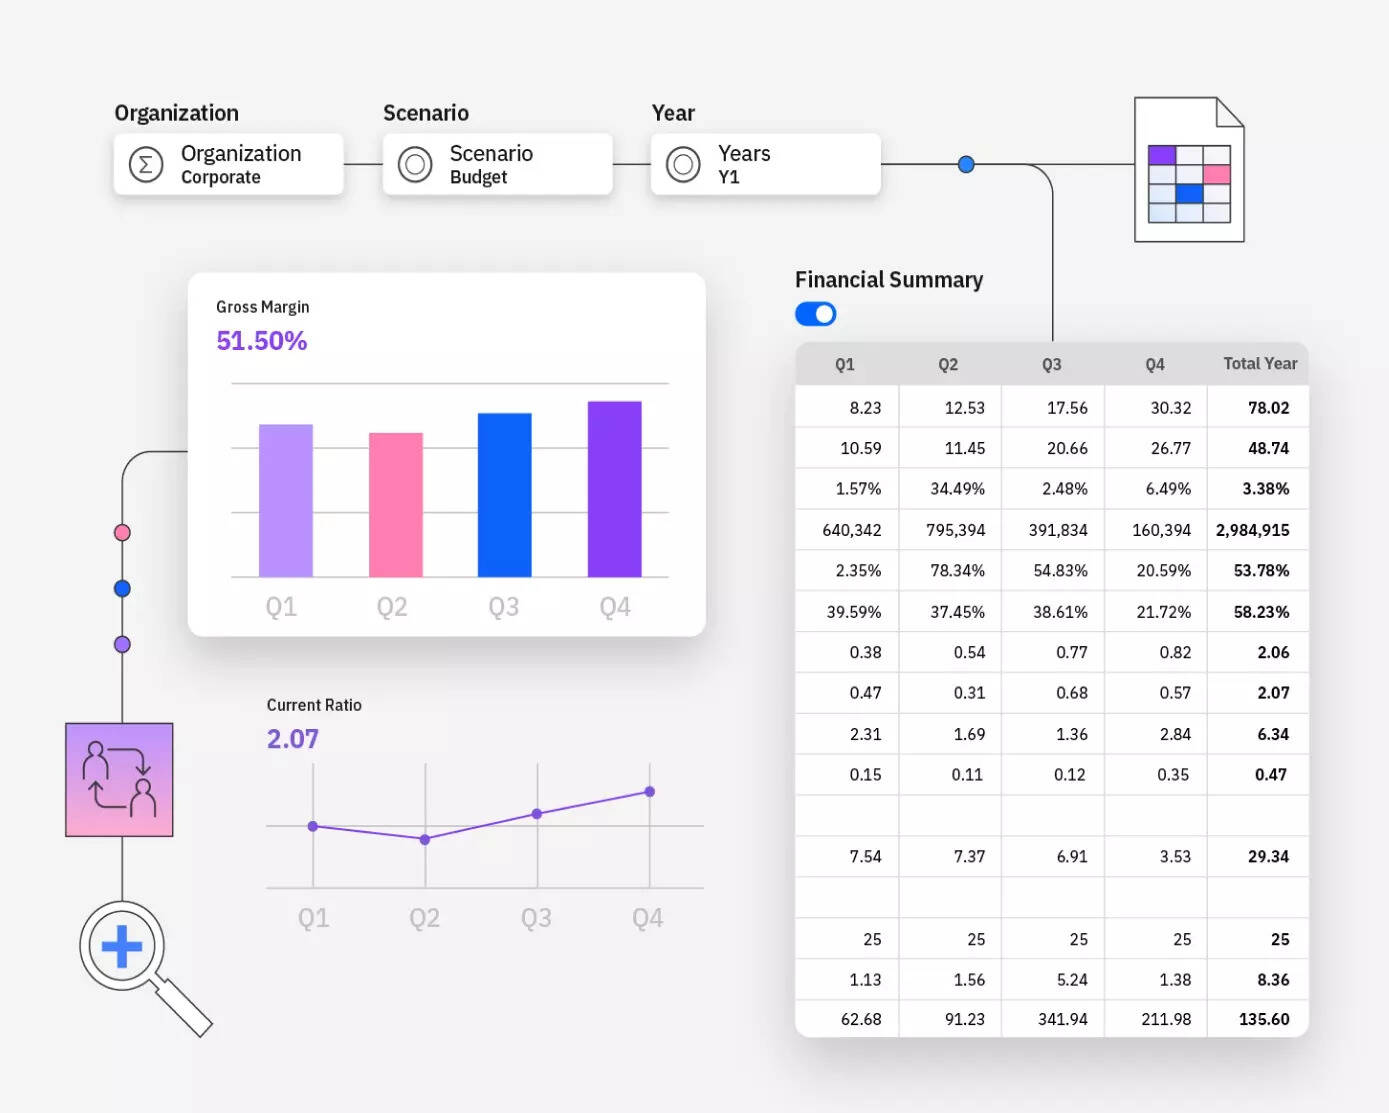Click the purple node on connector line

[122, 644]
